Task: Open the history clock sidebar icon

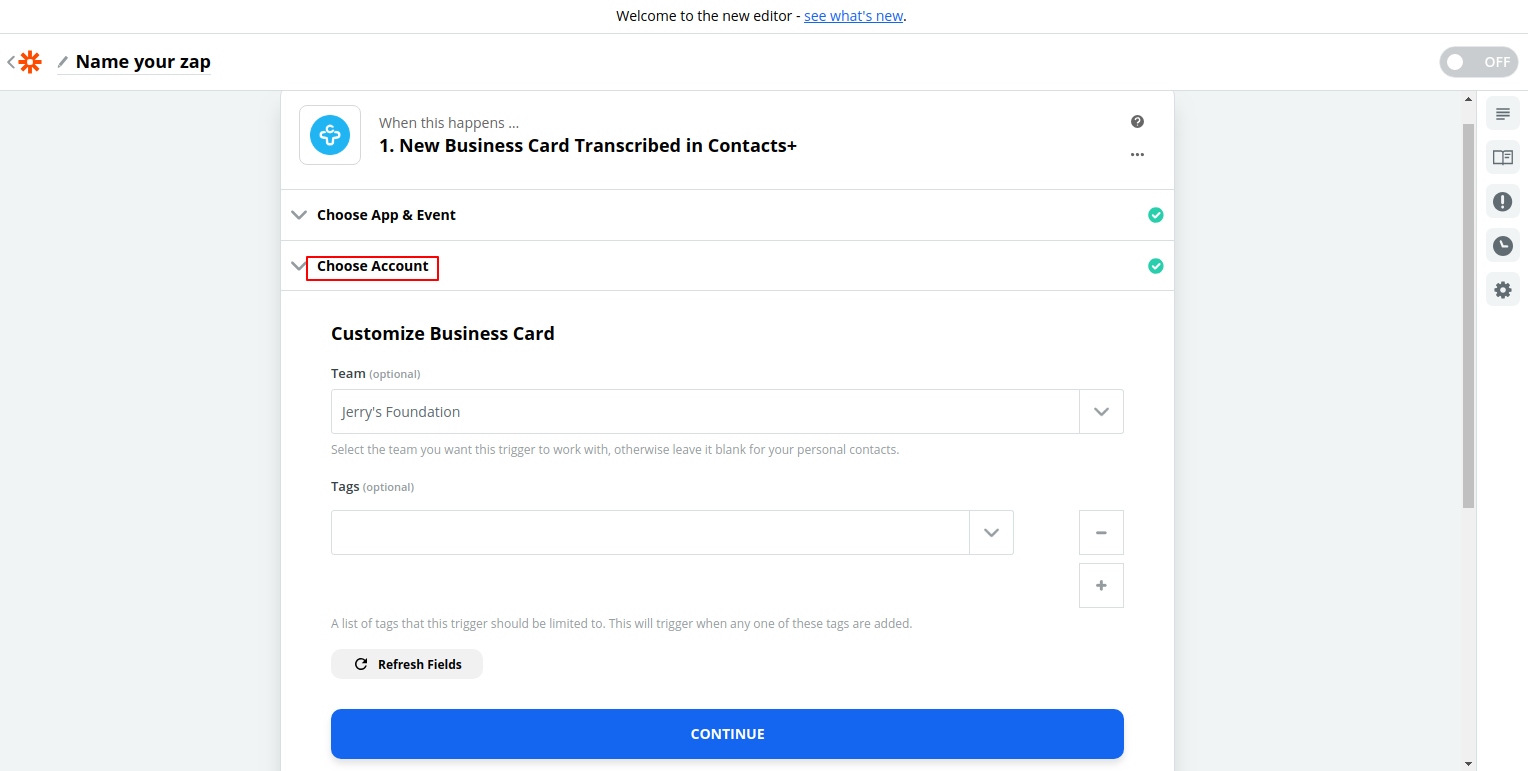Action: (1502, 246)
